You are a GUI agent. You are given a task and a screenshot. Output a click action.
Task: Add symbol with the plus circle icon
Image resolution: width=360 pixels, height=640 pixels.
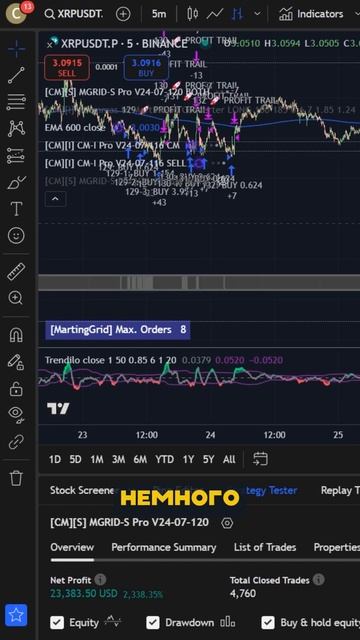click(123, 14)
